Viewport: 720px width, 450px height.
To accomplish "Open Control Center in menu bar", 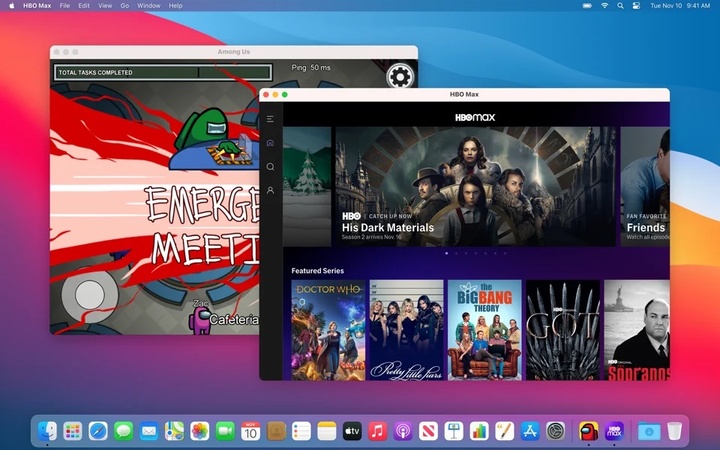I will click(636, 6).
